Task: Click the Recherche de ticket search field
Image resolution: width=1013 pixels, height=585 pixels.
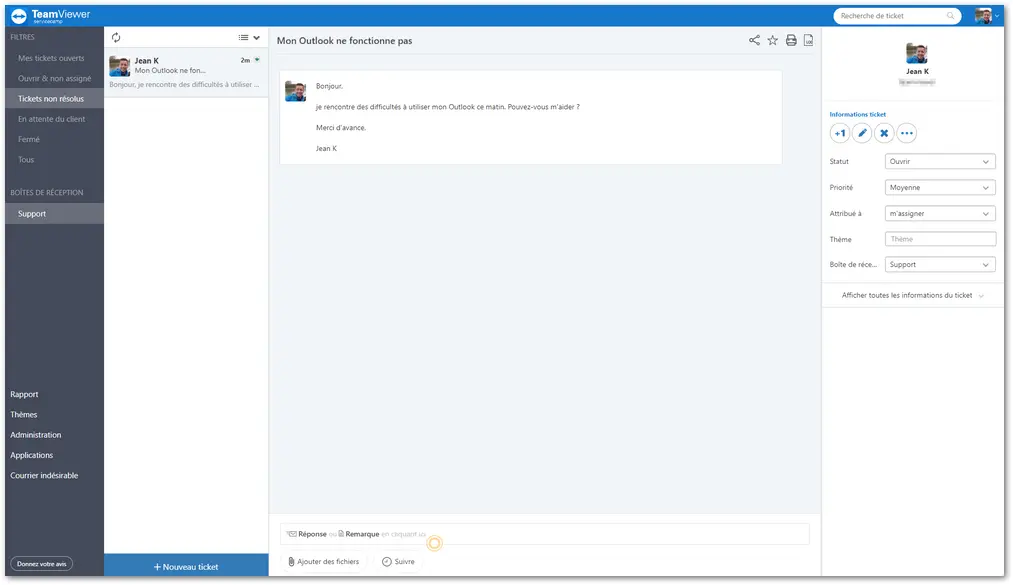Action: click(x=897, y=15)
